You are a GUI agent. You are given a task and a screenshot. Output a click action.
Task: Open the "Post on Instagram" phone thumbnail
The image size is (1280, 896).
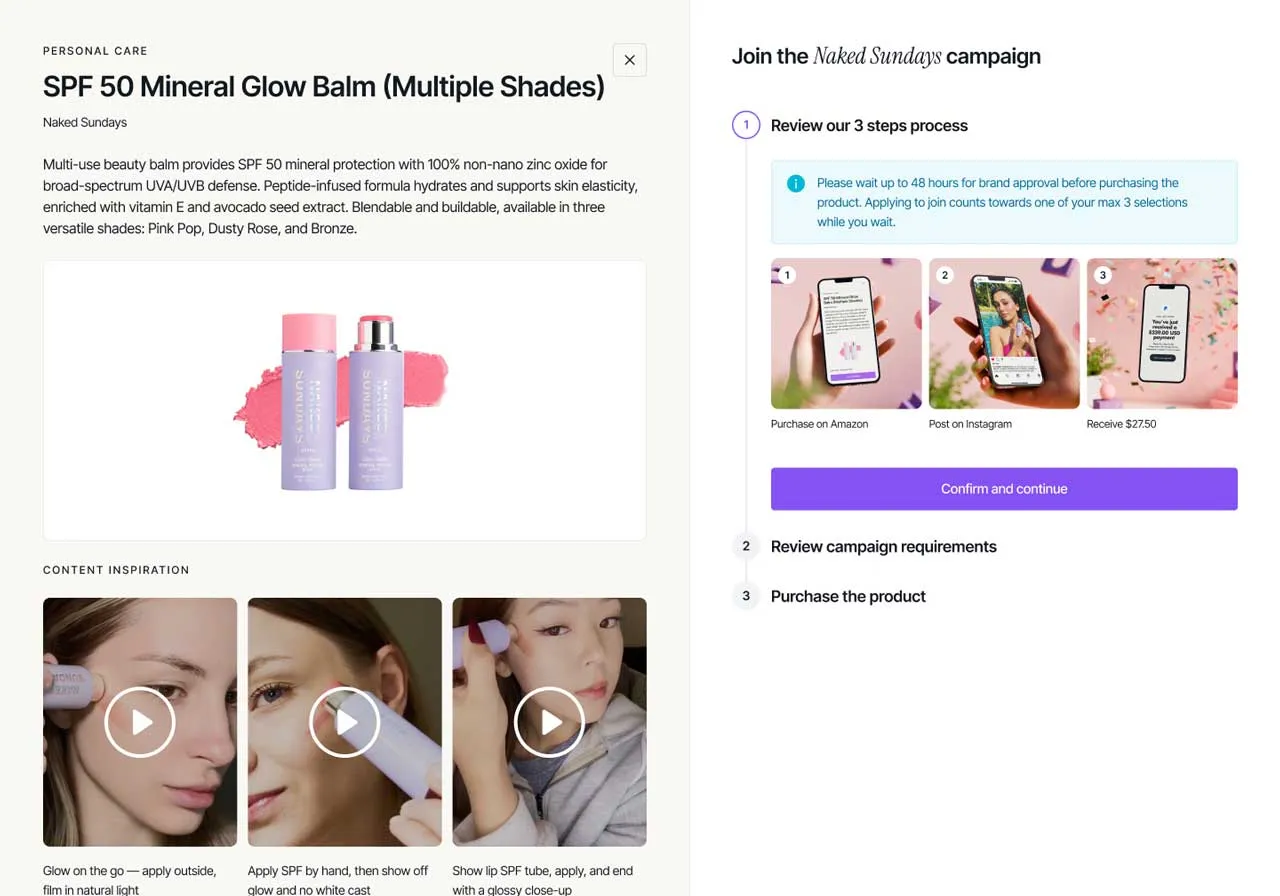tap(1004, 333)
